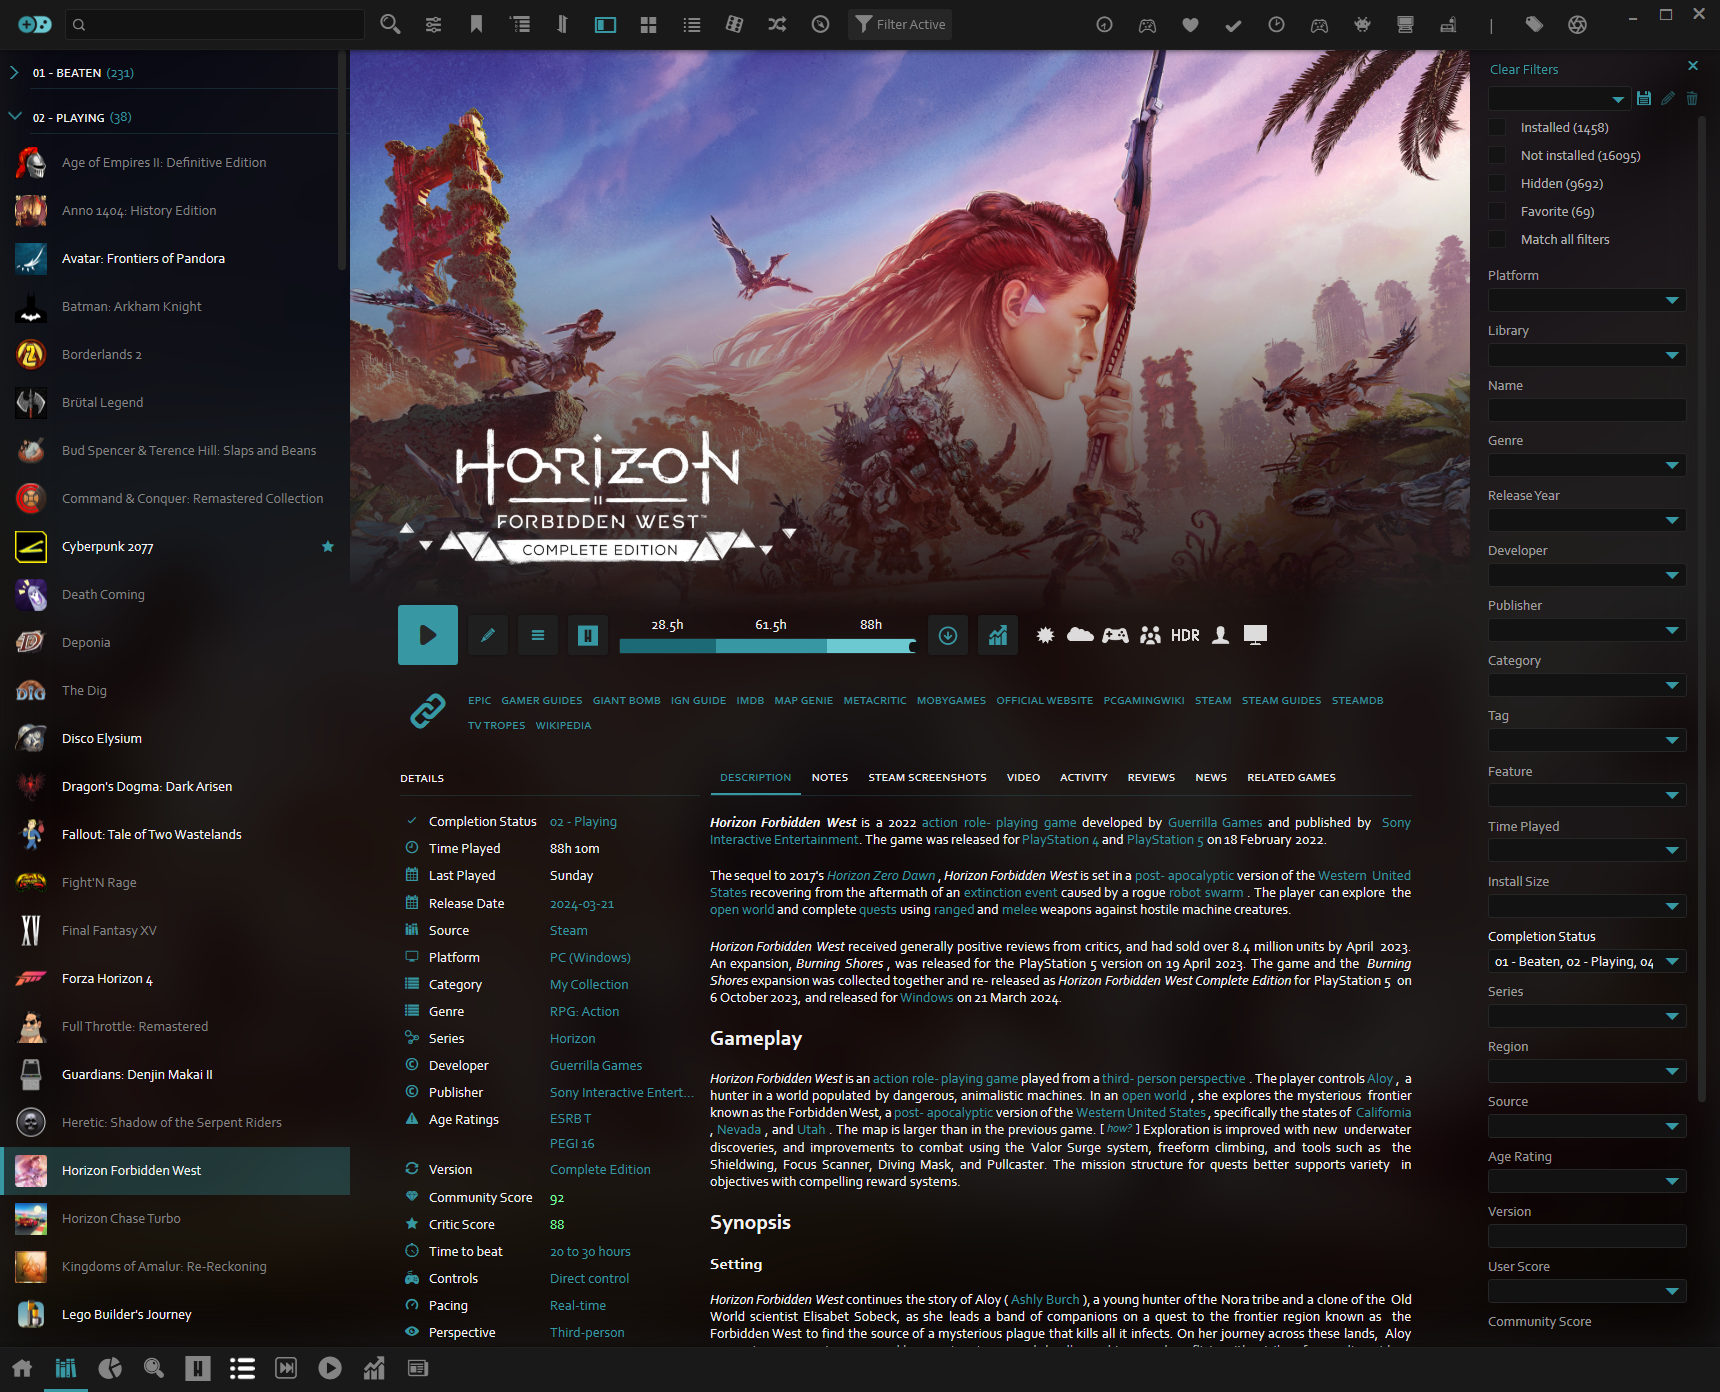
Task: Switch to the STEAM SCREENSHOTS tab
Action: point(927,778)
